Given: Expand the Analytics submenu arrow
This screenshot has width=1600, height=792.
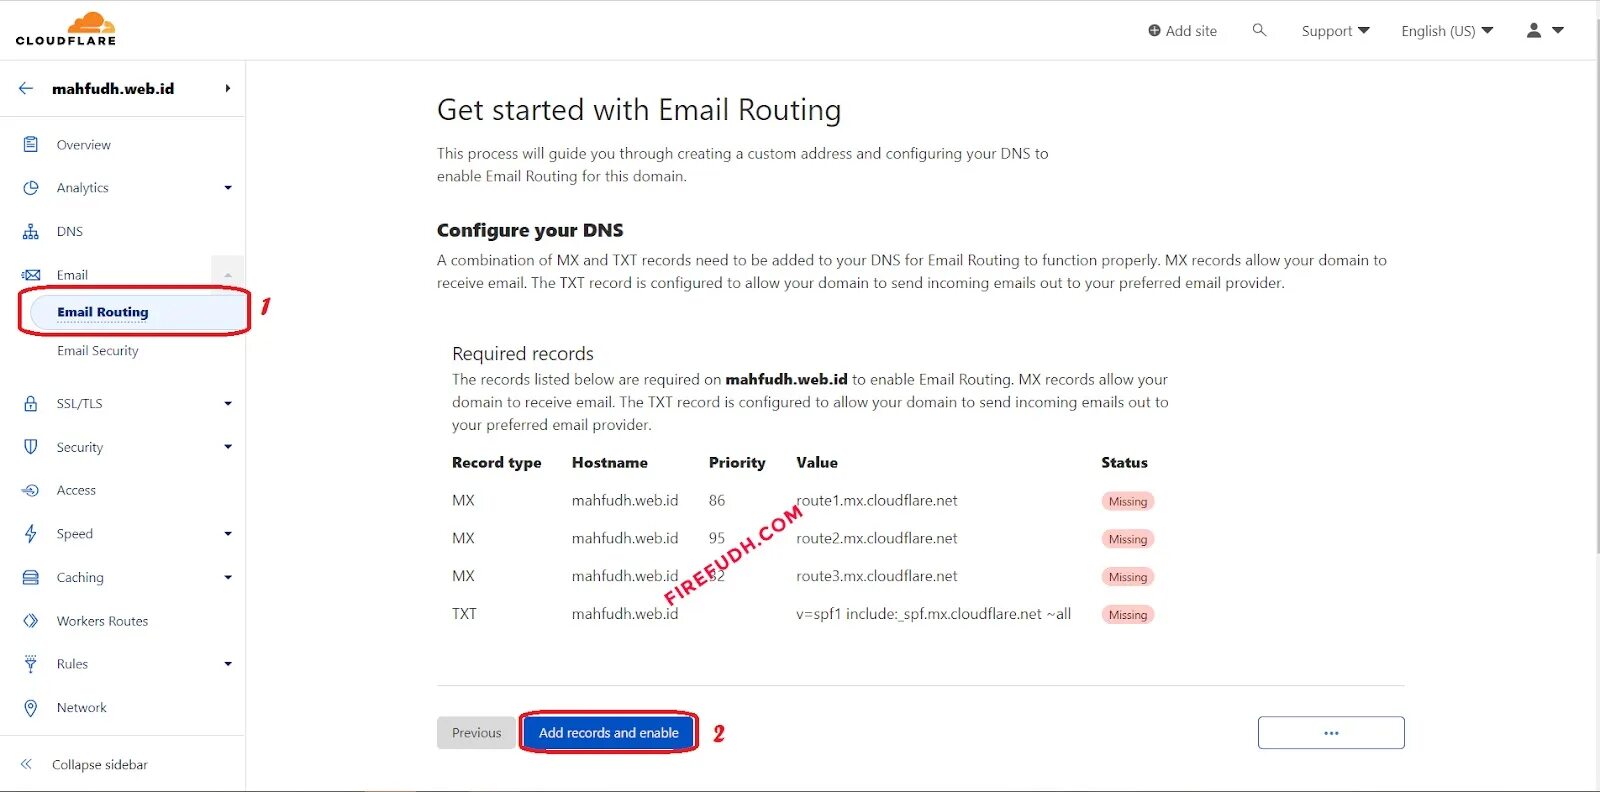Looking at the screenshot, I should coord(228,188).
